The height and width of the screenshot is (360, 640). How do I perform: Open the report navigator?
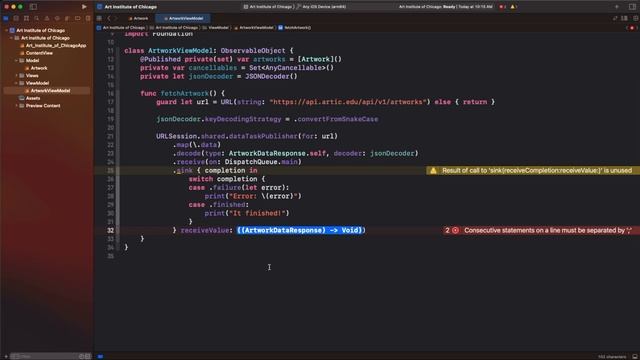click(x=88, y=18)
